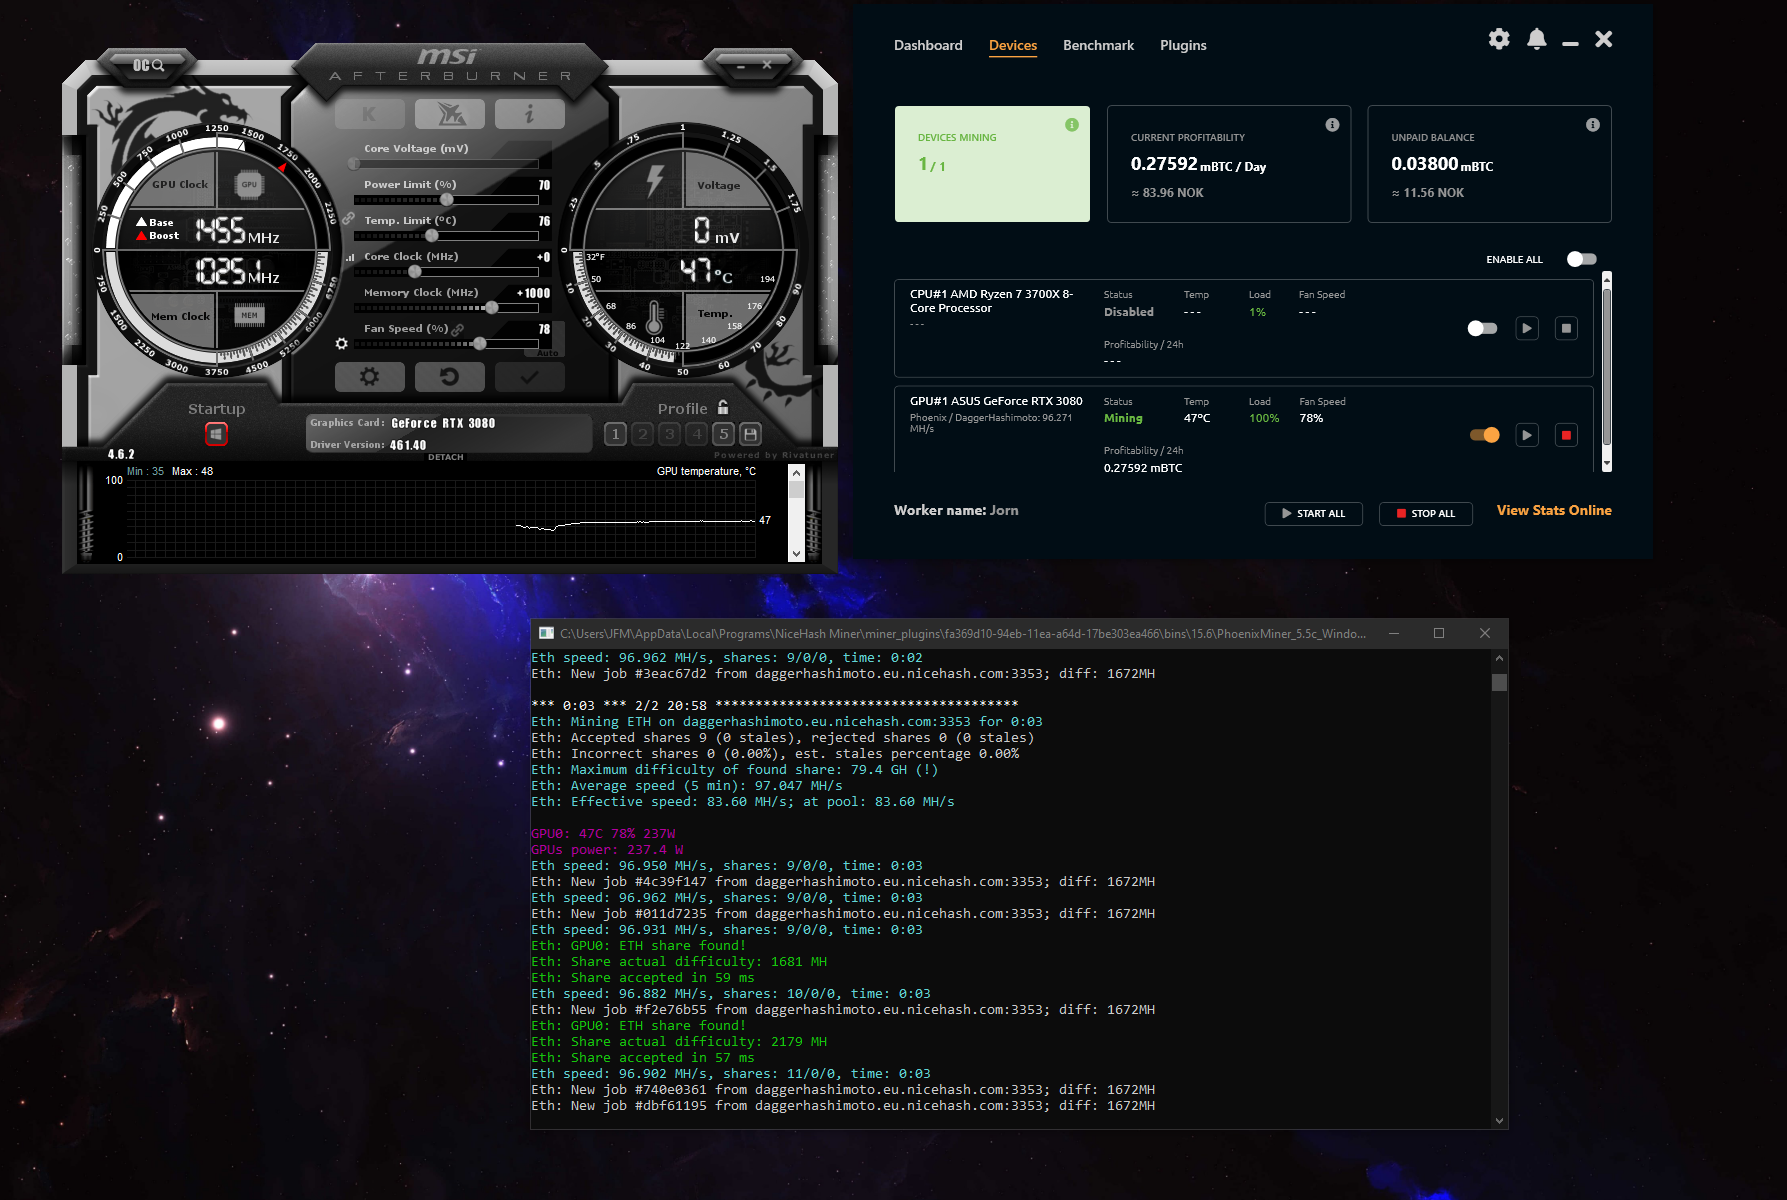
Task: Show info for Unpaid Balance card
Action: click(x=1593, y=125)
